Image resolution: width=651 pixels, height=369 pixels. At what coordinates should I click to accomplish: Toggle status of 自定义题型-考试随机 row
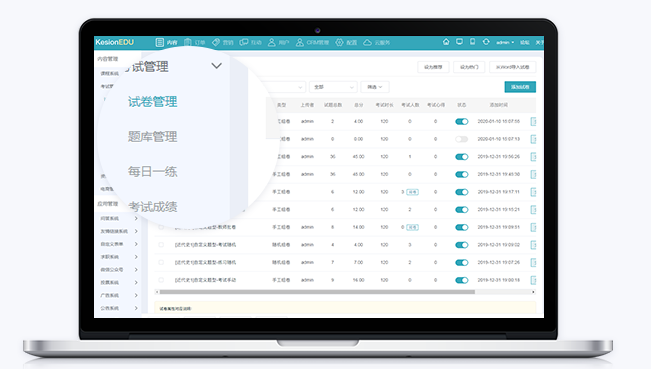pyautogui.click(x=461, y=245)
